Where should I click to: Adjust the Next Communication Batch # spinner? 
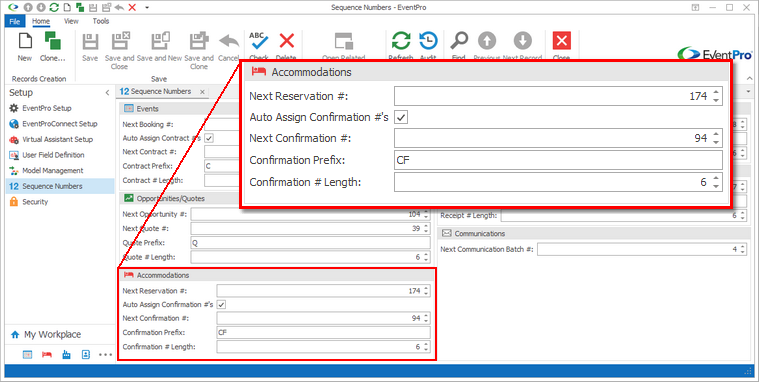pyautogui.click(x=743, y=249)
